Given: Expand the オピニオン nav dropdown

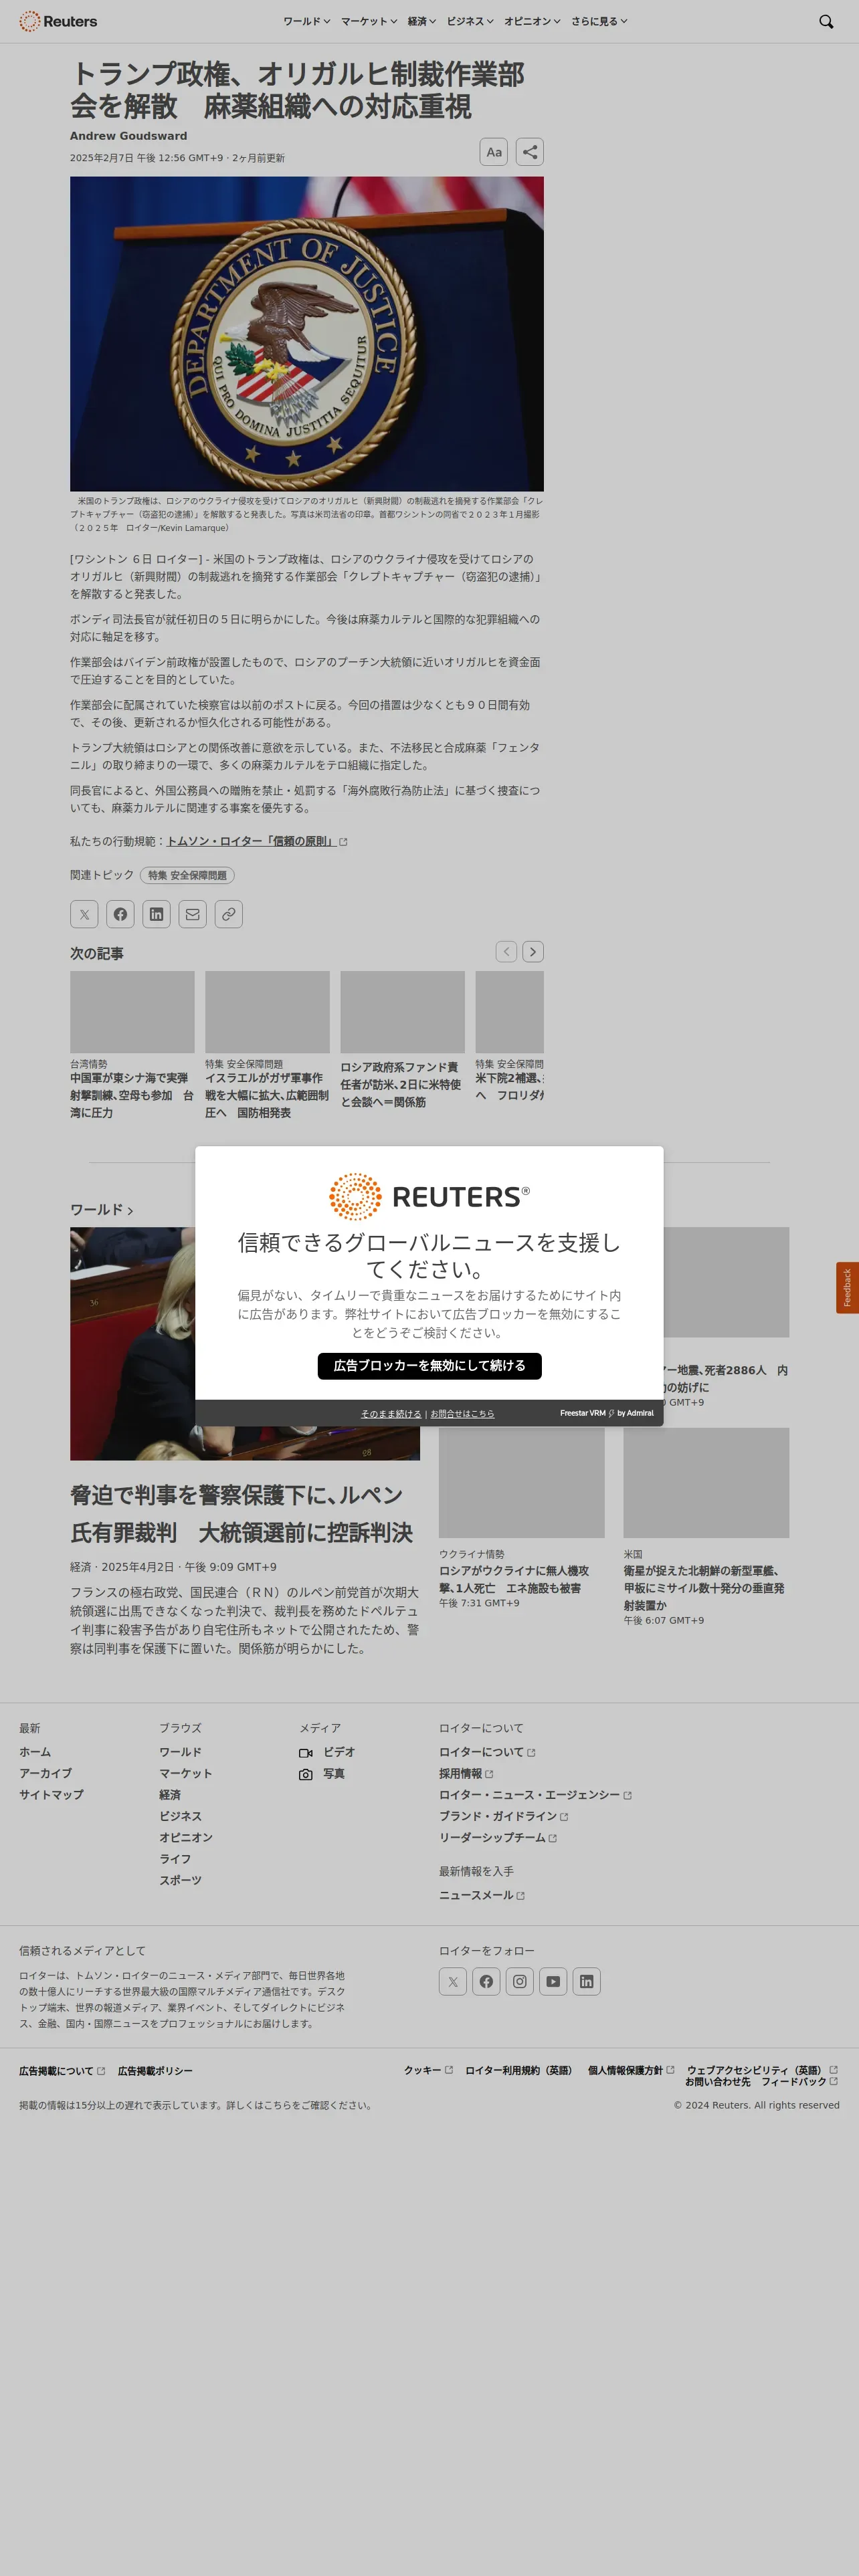Looking at the screenshot, I should click(x=532, y=21).
